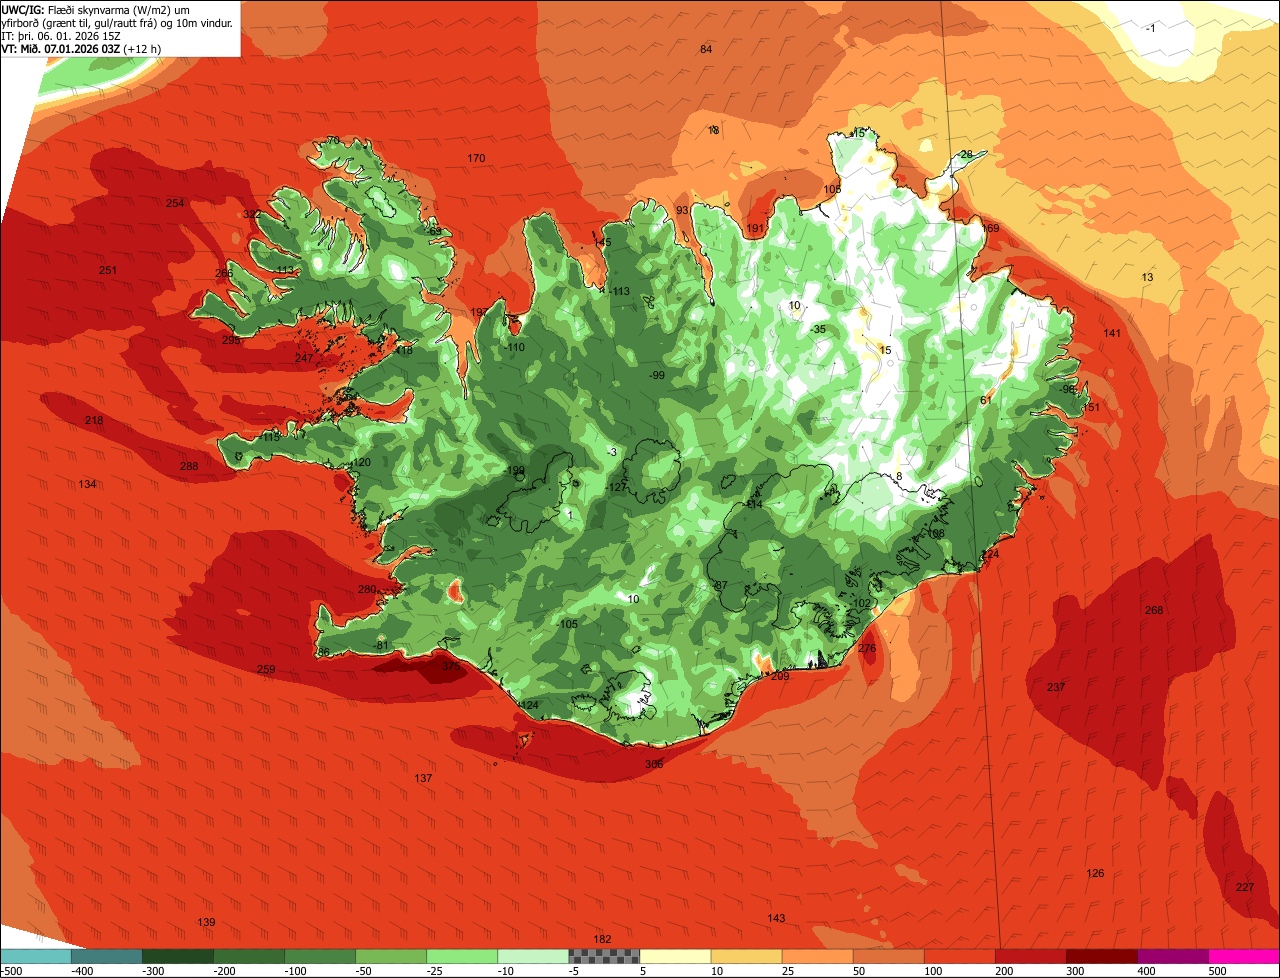Click the legend swatch between -10 and -5
The width and height of the screenshot is (1280, 978).
532,956
